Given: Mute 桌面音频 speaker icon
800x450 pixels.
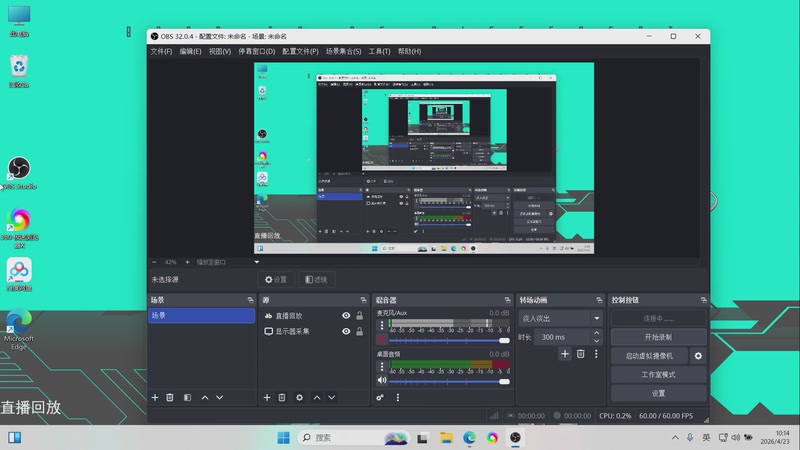Looking at the screenshot, I should [x=382, y=380].
